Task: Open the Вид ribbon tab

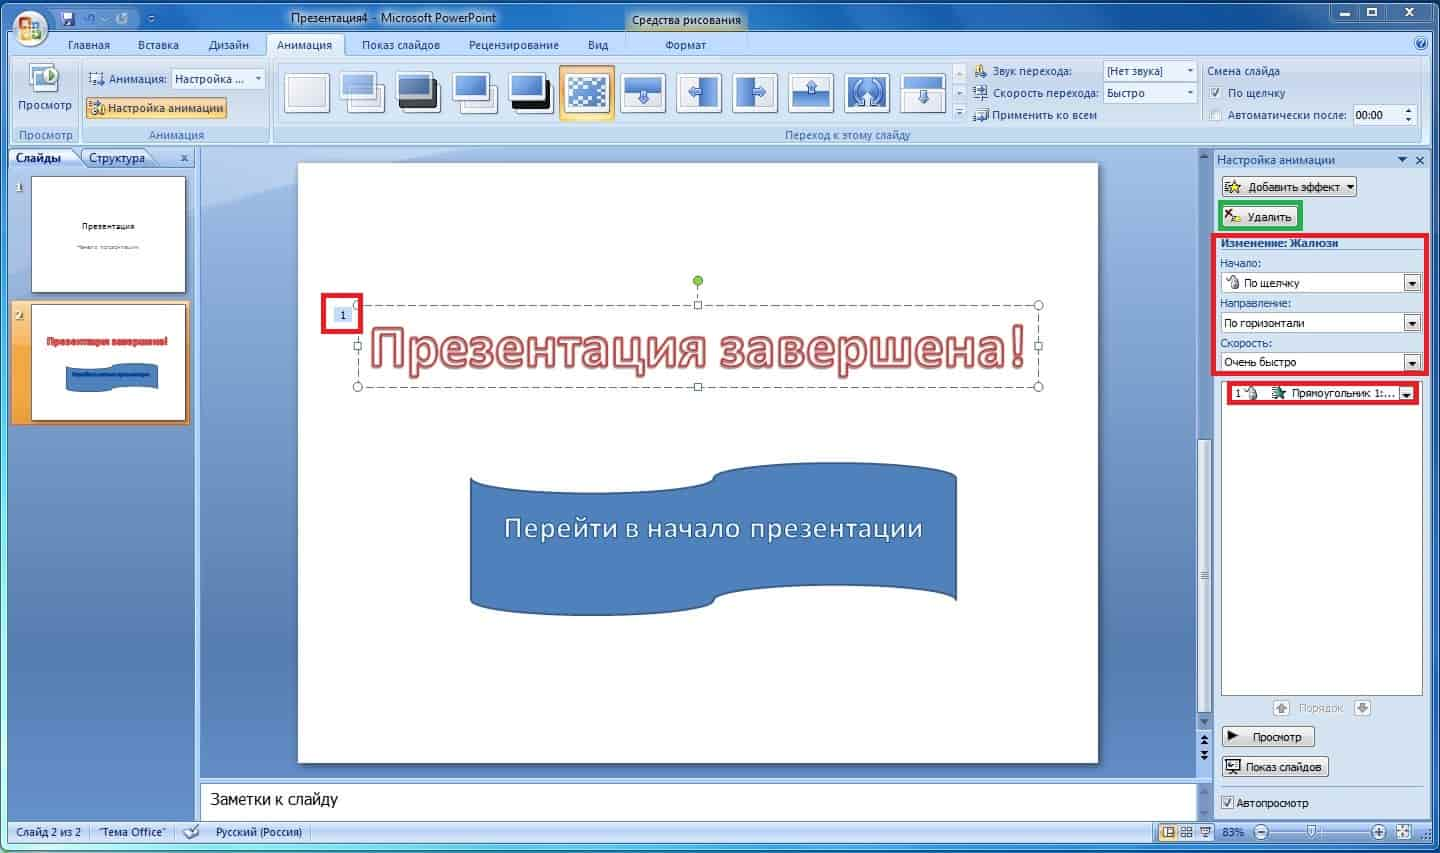Action: pyautogui.click(x=598, y=45)
